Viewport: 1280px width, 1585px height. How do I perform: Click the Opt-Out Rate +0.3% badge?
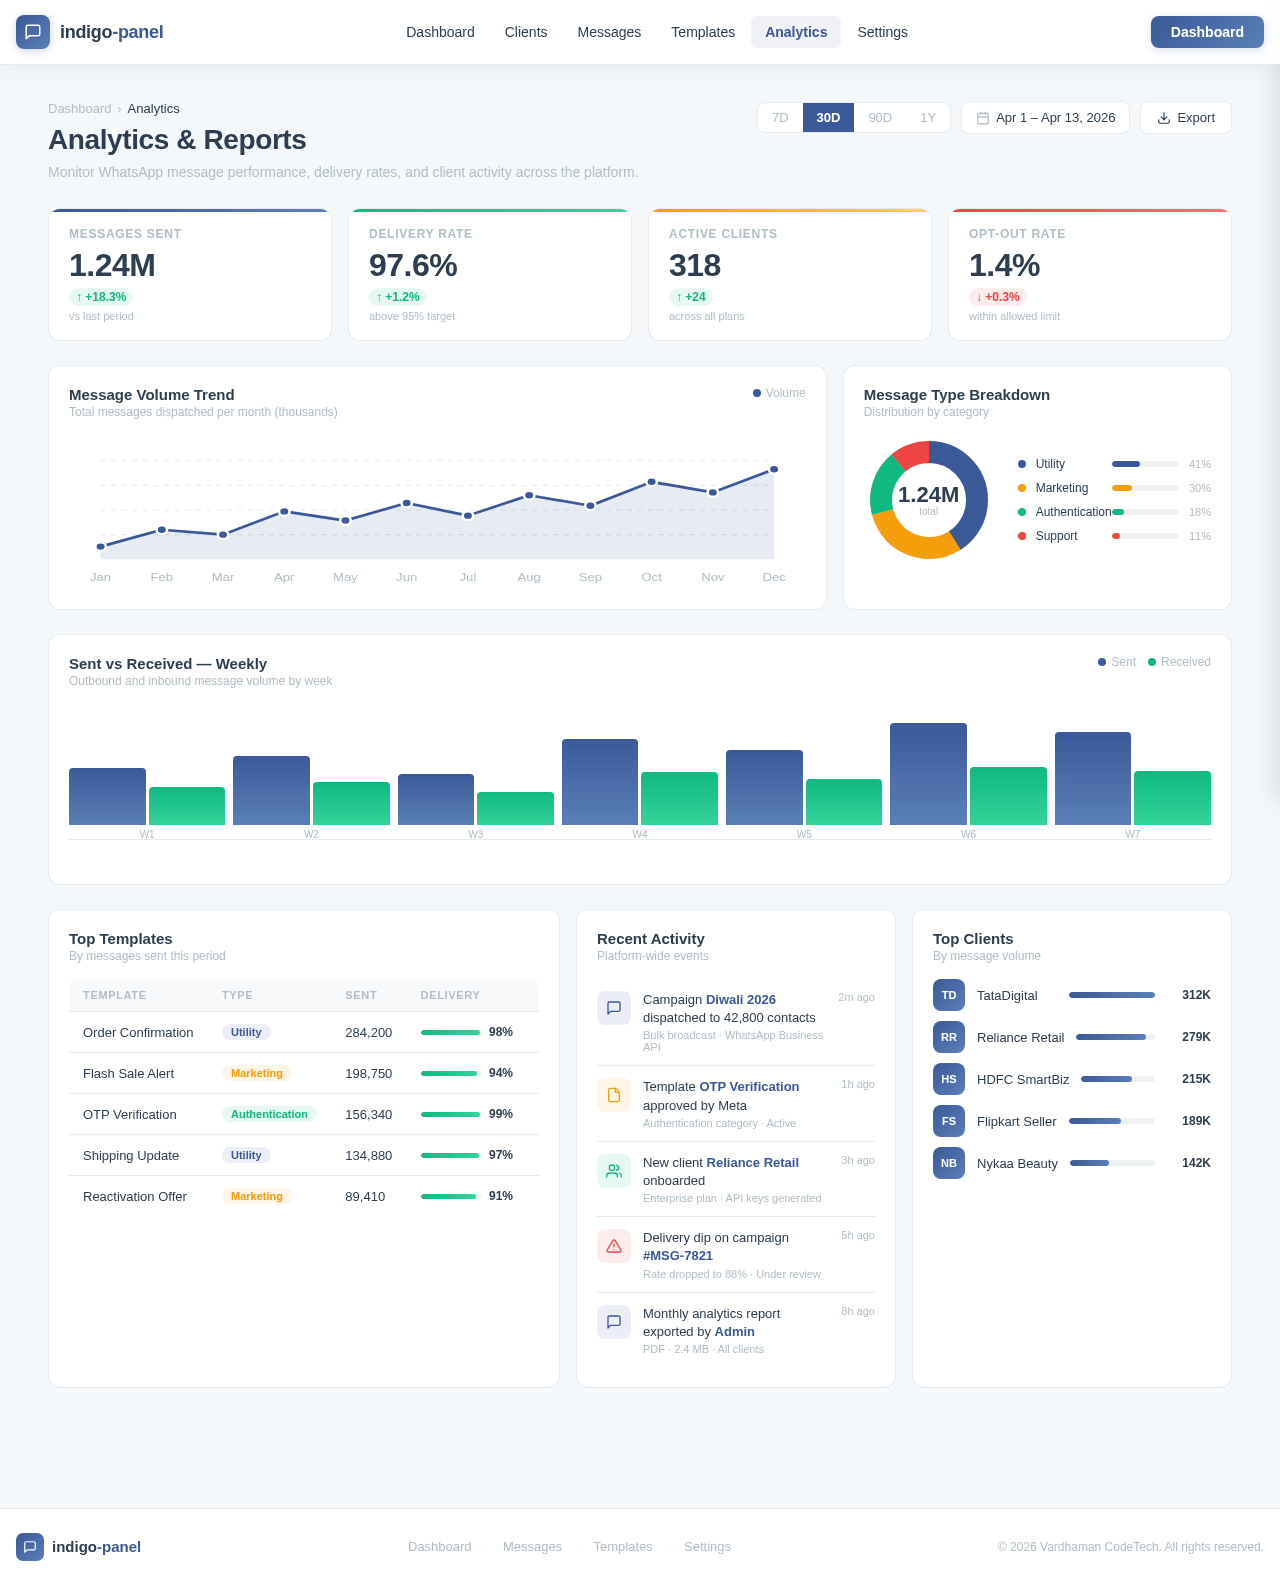[998, 297]
